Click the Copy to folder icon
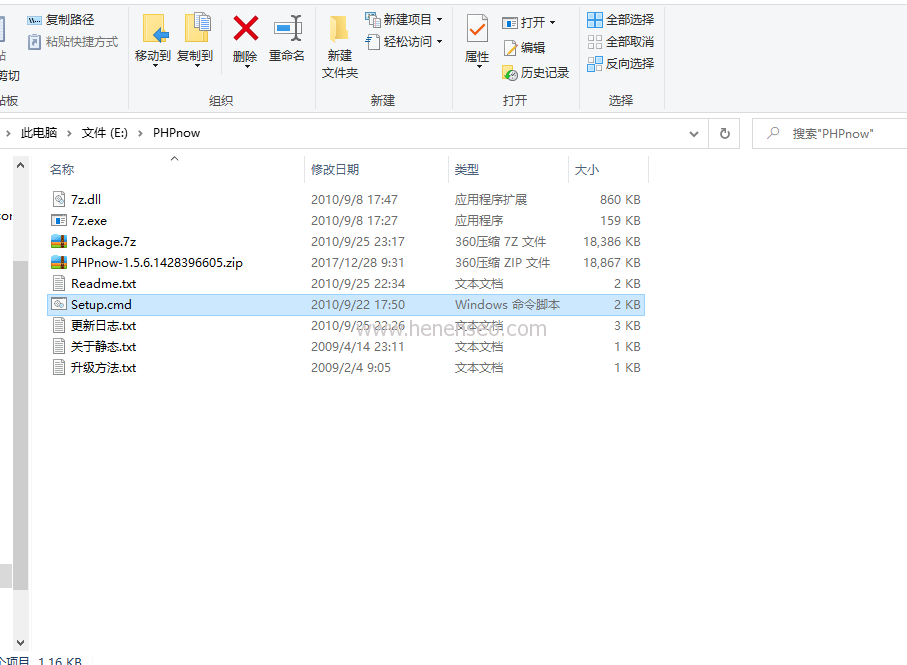This screenshot has height=665, width=907. tap(197, 28)
